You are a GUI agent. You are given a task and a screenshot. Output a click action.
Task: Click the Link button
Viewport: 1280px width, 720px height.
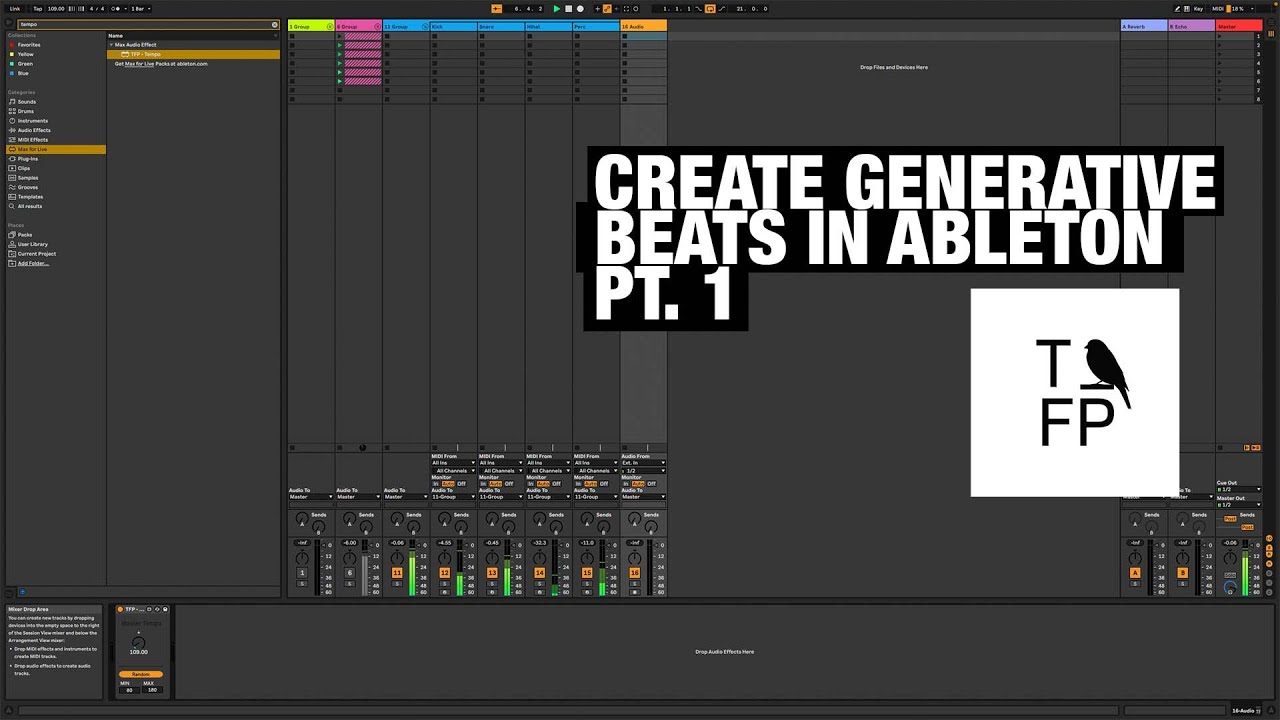pyautogui.click(x=15, y=8)
